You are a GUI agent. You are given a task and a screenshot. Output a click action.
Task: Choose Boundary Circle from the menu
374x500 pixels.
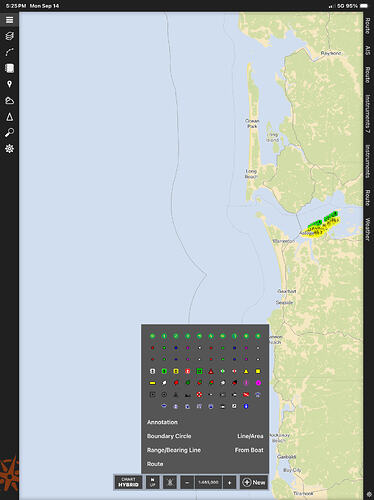169,436
